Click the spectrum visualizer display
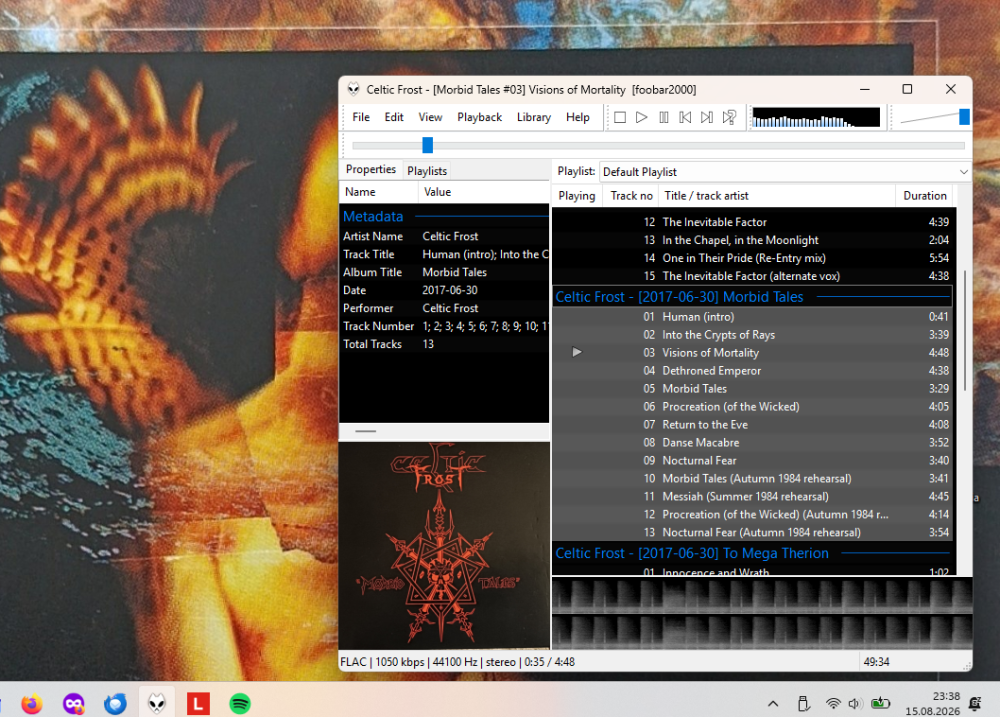1000x717 pixels. (816, 117)
